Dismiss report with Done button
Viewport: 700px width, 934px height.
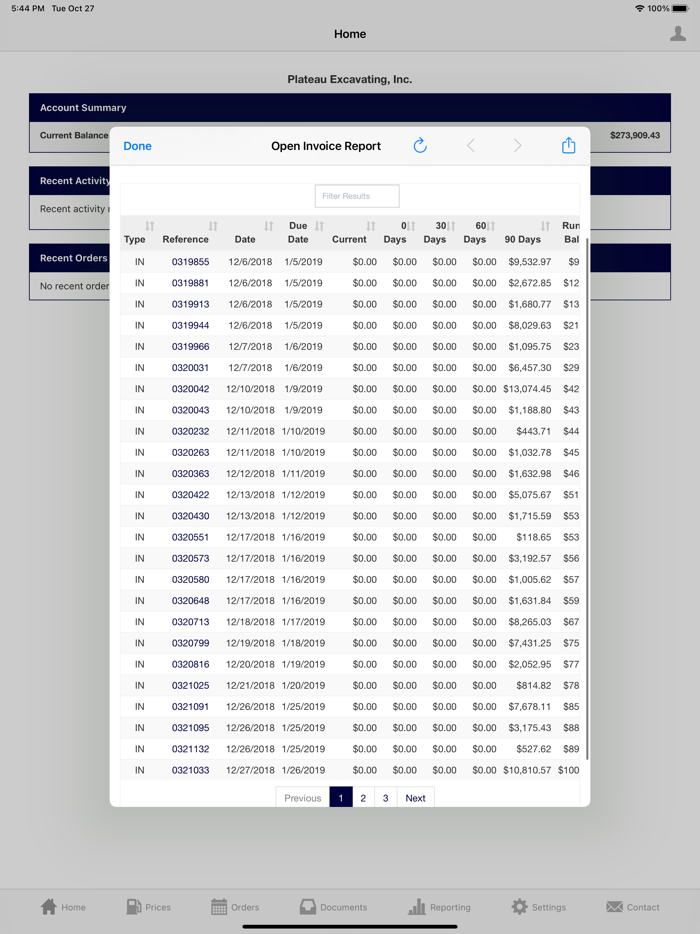pyautogui.click(x=137, y=146)
